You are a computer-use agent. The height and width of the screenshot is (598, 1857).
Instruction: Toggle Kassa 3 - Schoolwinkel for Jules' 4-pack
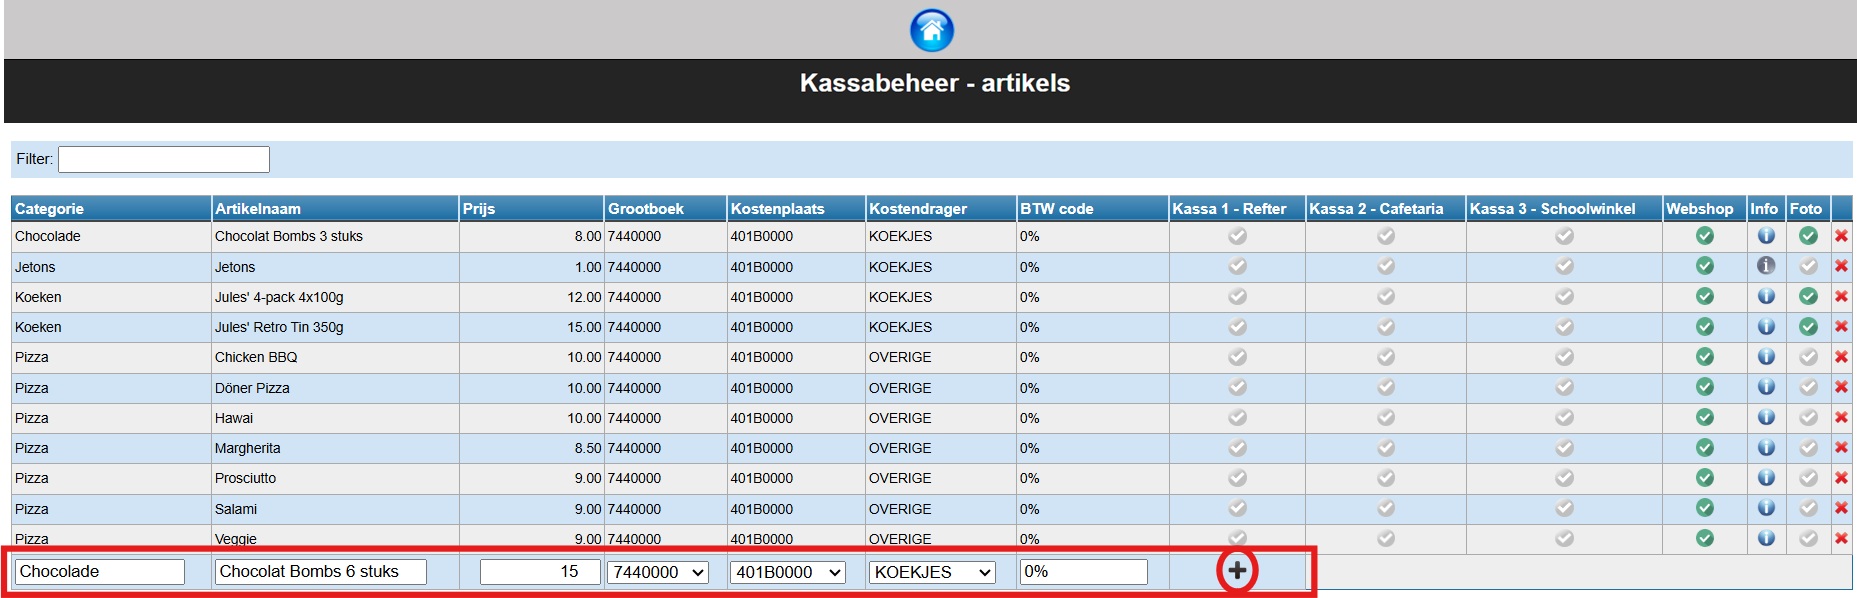click(1564, 297)
